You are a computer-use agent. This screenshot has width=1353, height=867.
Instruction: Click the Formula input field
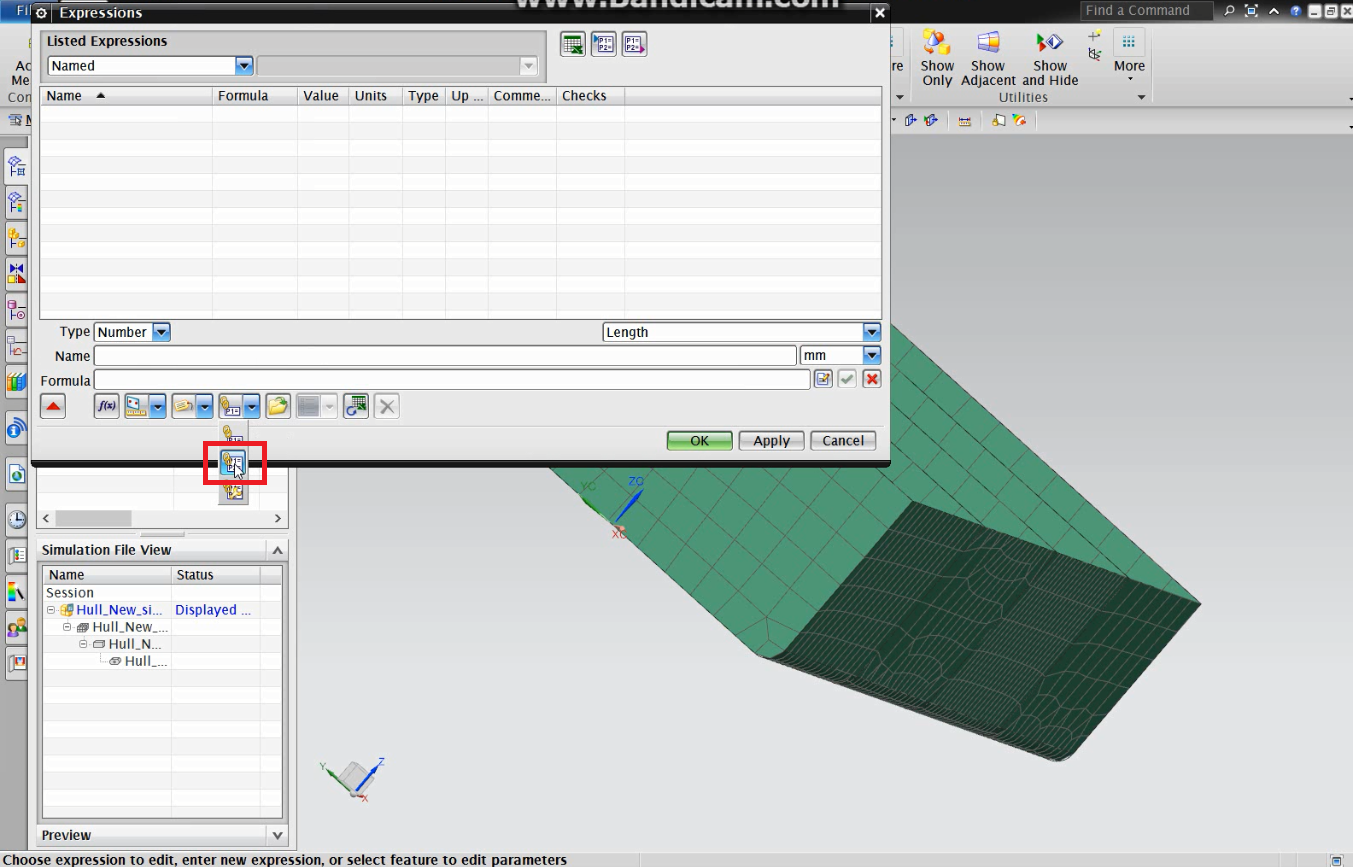click(x=452, y=380)
